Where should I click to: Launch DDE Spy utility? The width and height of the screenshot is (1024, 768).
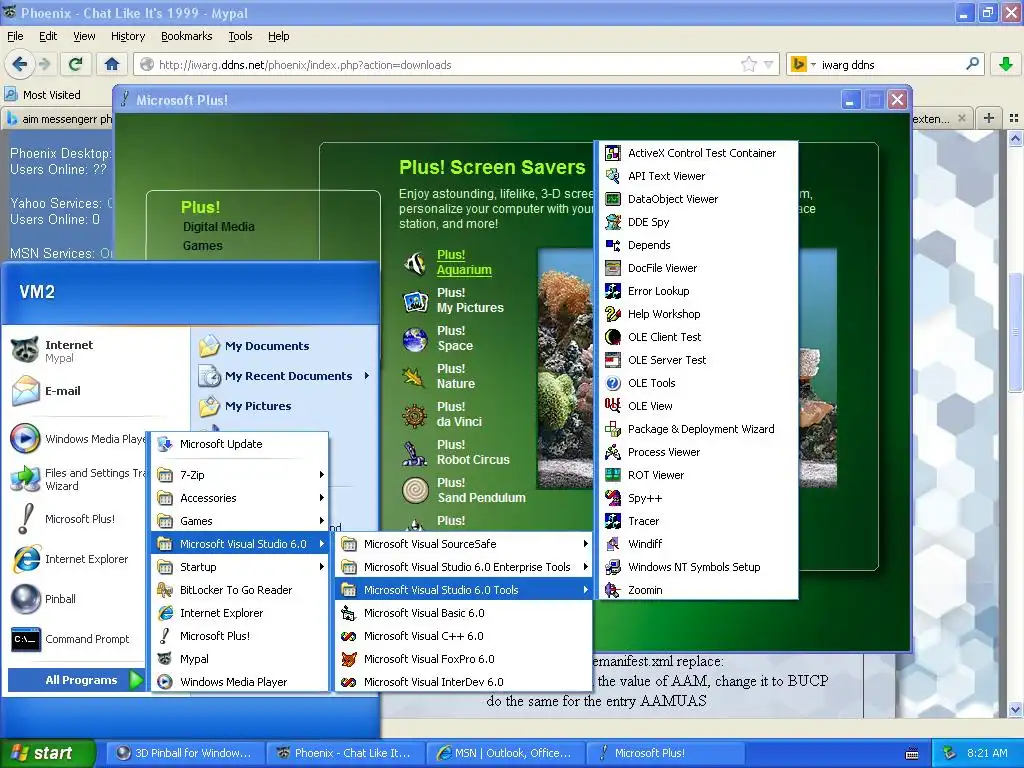698,222
